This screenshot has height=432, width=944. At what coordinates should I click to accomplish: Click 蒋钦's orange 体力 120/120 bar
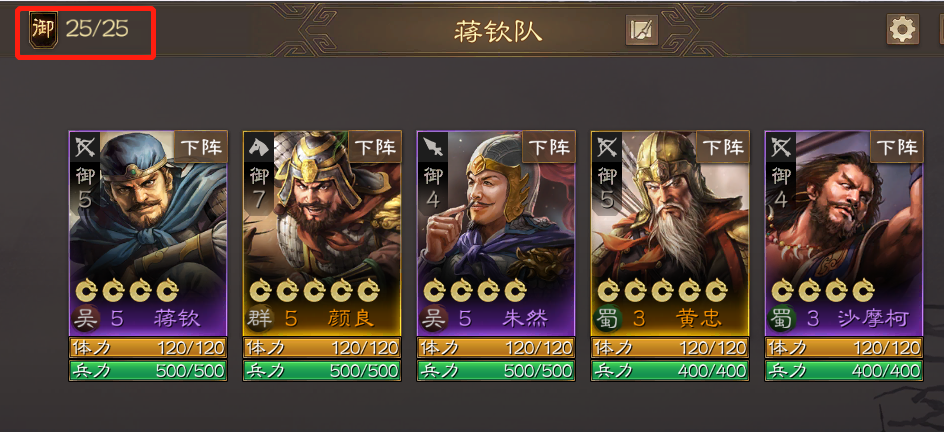click(x=148, y=347)
